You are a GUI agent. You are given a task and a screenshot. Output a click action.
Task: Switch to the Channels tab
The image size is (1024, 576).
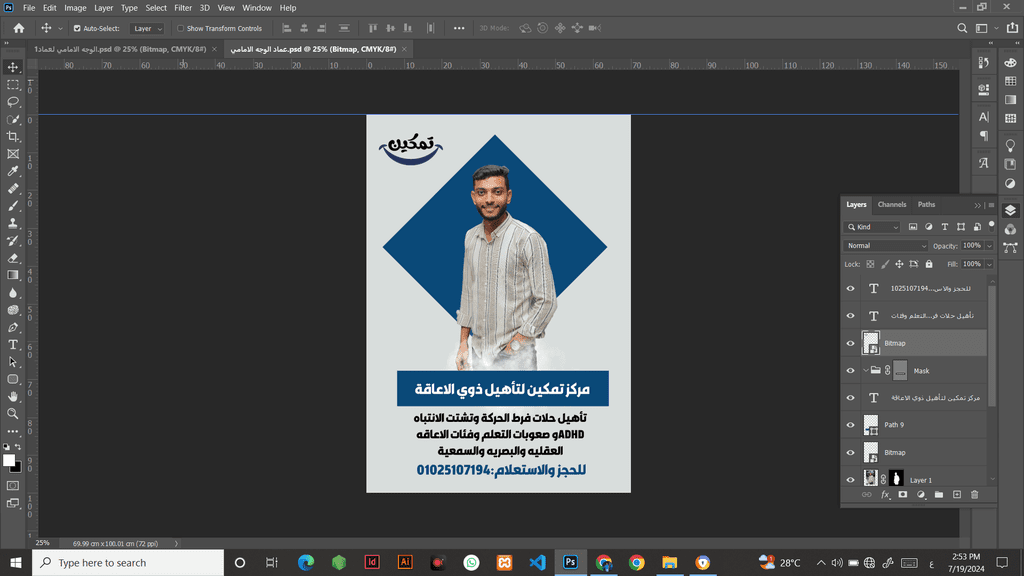pos(891,205)
